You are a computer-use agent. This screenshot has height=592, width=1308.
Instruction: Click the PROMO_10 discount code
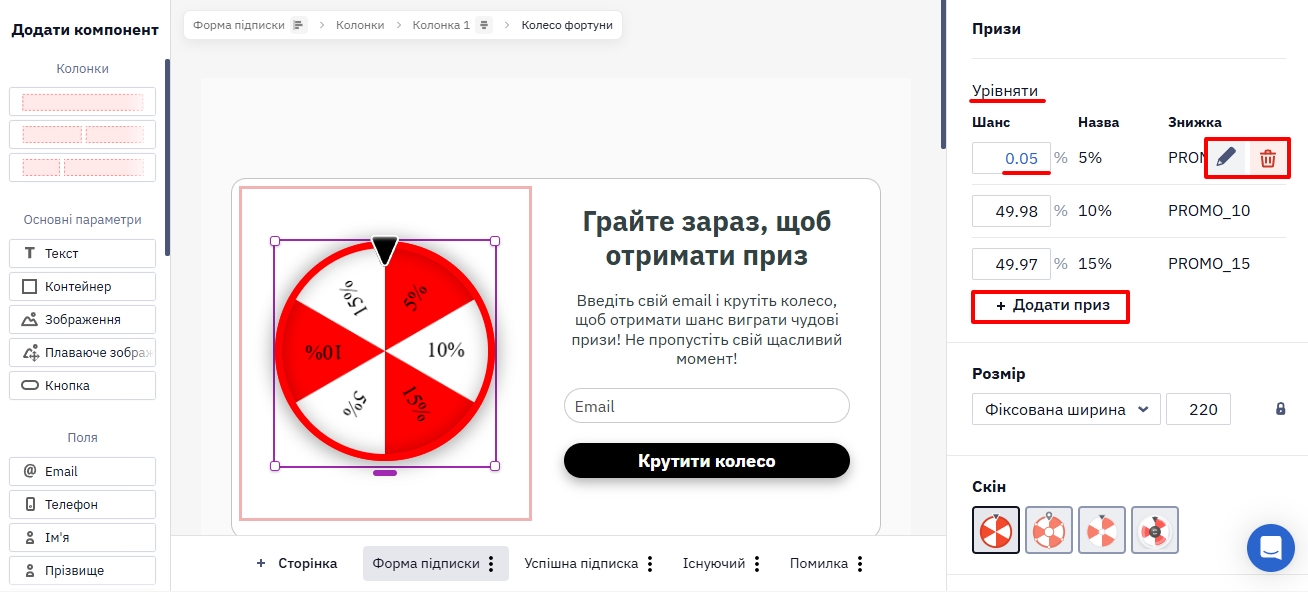pyautogui.click(x=1209, y=211)
